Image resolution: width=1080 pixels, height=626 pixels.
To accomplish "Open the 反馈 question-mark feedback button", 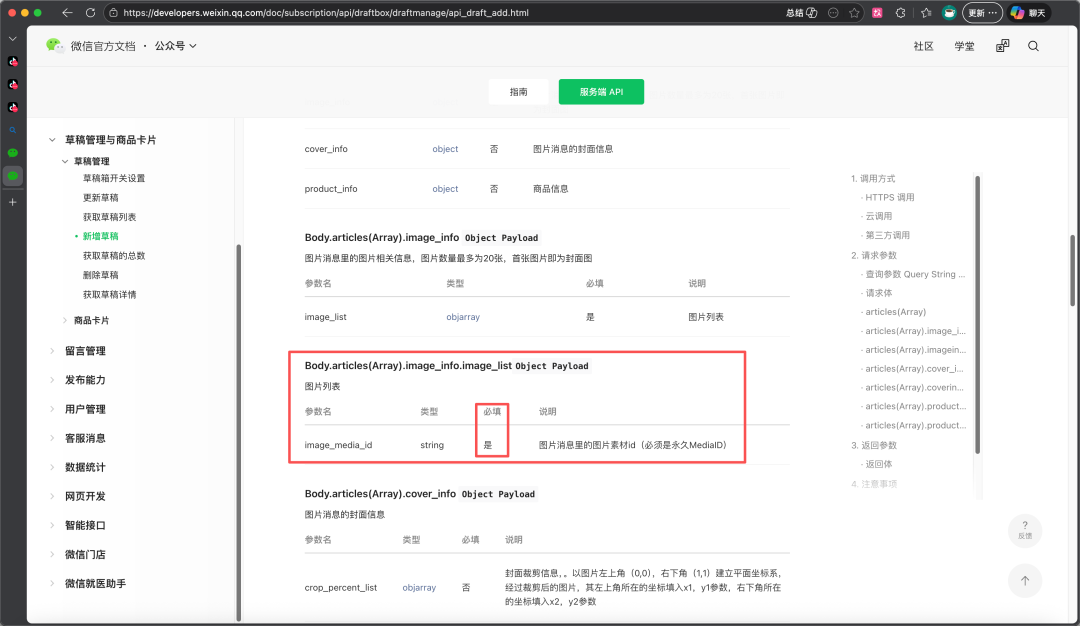I will click(1025, 530).
